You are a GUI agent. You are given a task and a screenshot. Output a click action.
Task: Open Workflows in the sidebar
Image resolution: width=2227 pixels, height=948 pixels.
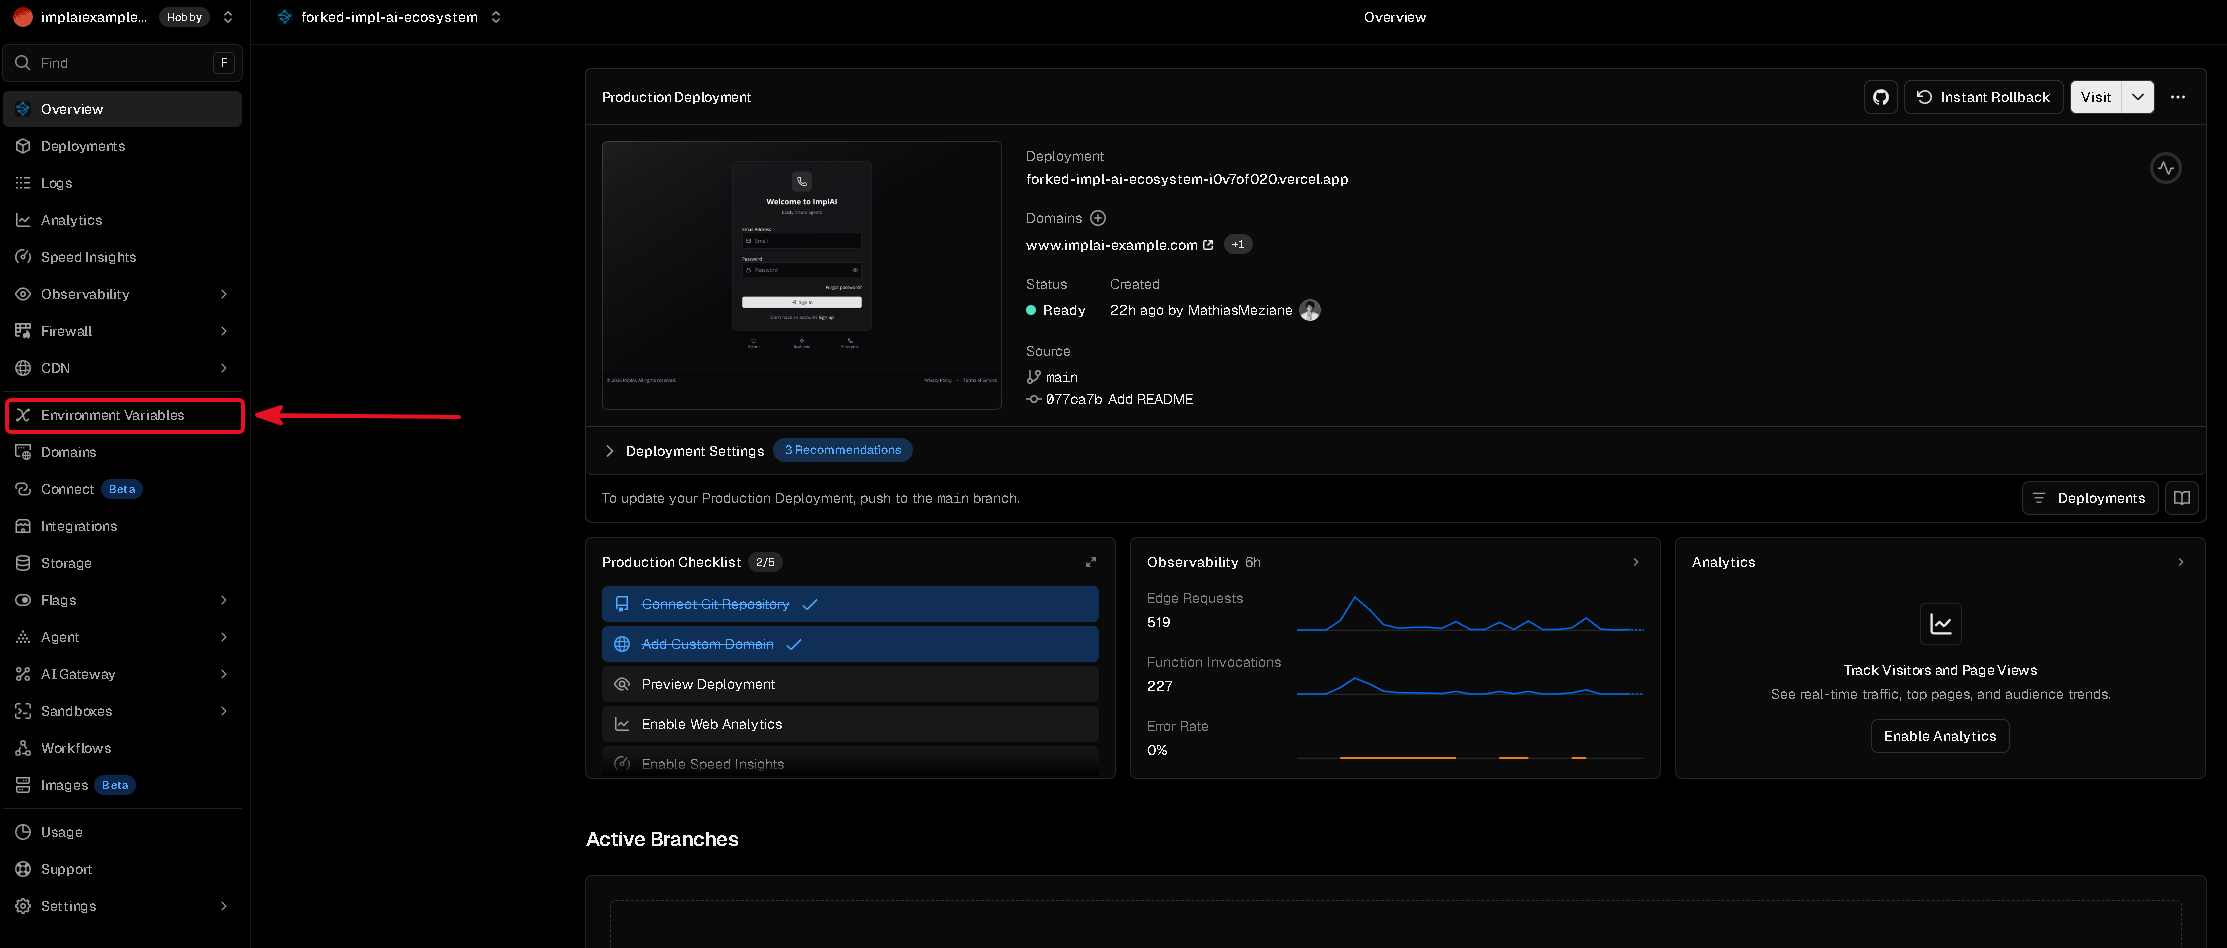pos(123,748)
